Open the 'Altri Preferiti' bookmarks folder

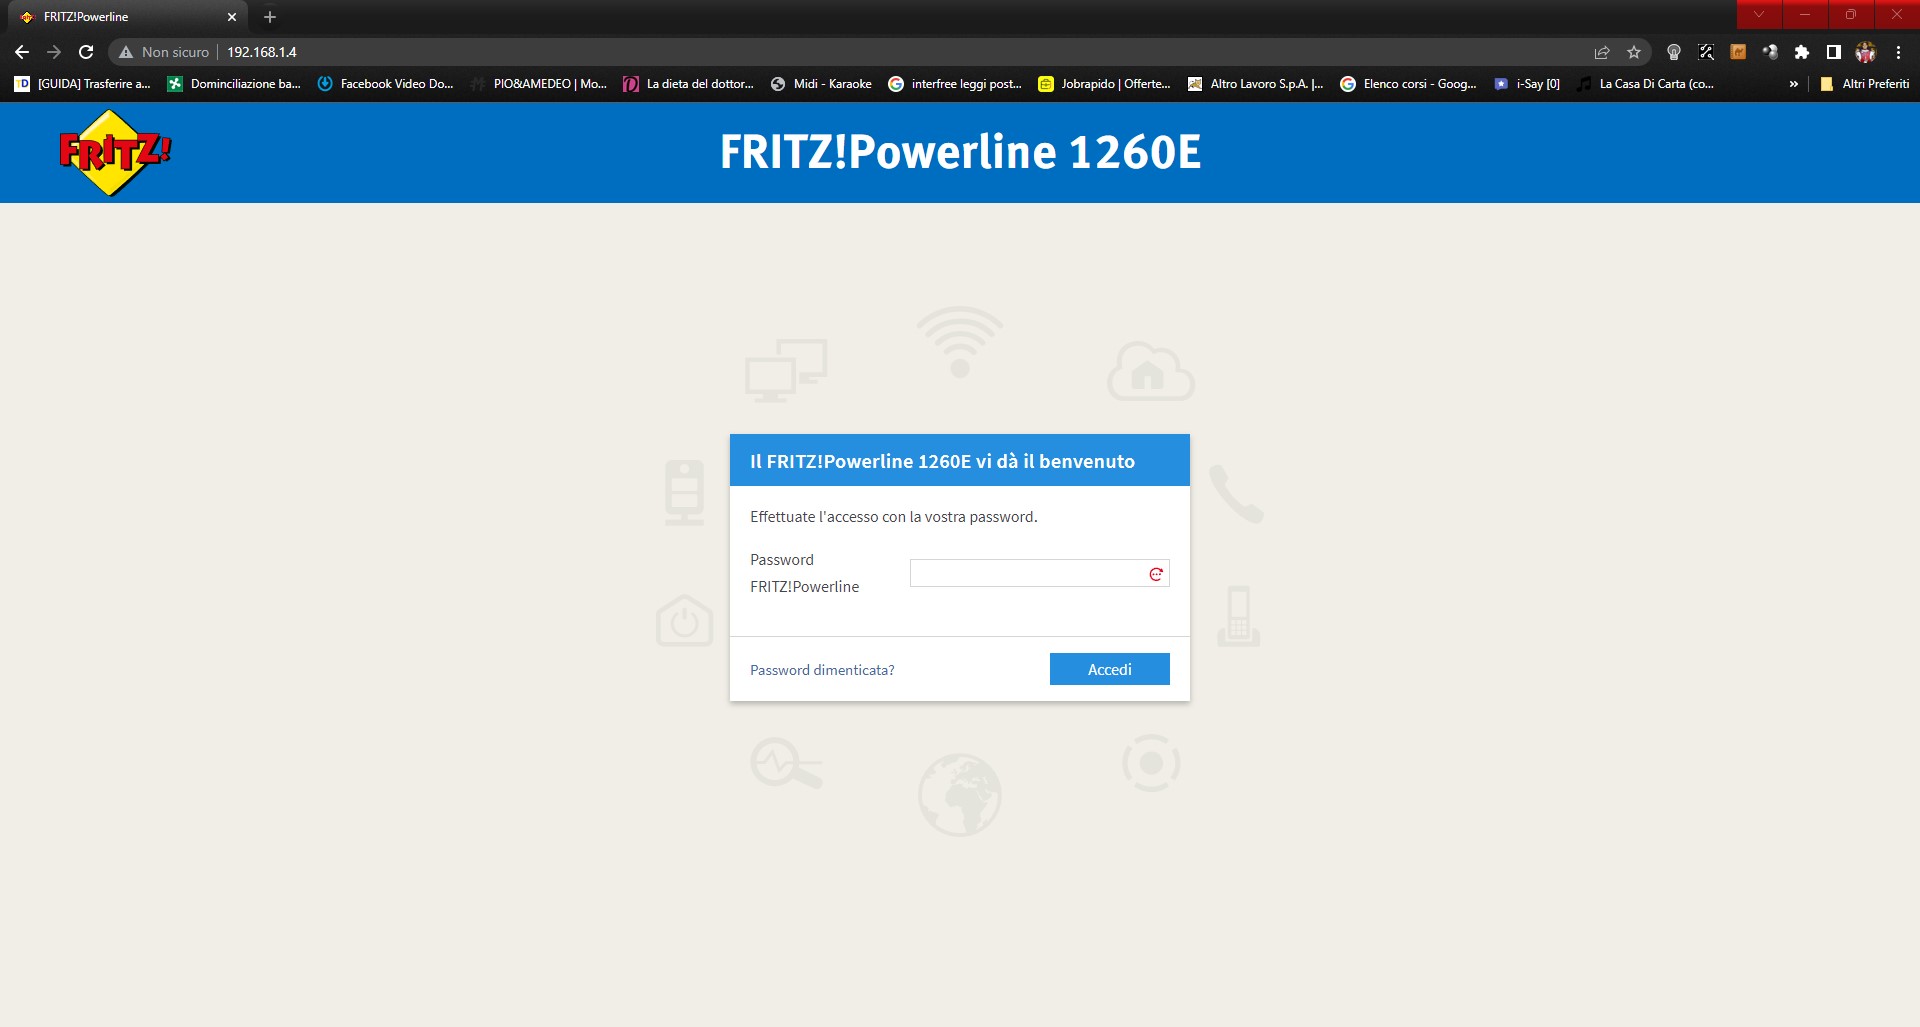(x=1865, y=84)
